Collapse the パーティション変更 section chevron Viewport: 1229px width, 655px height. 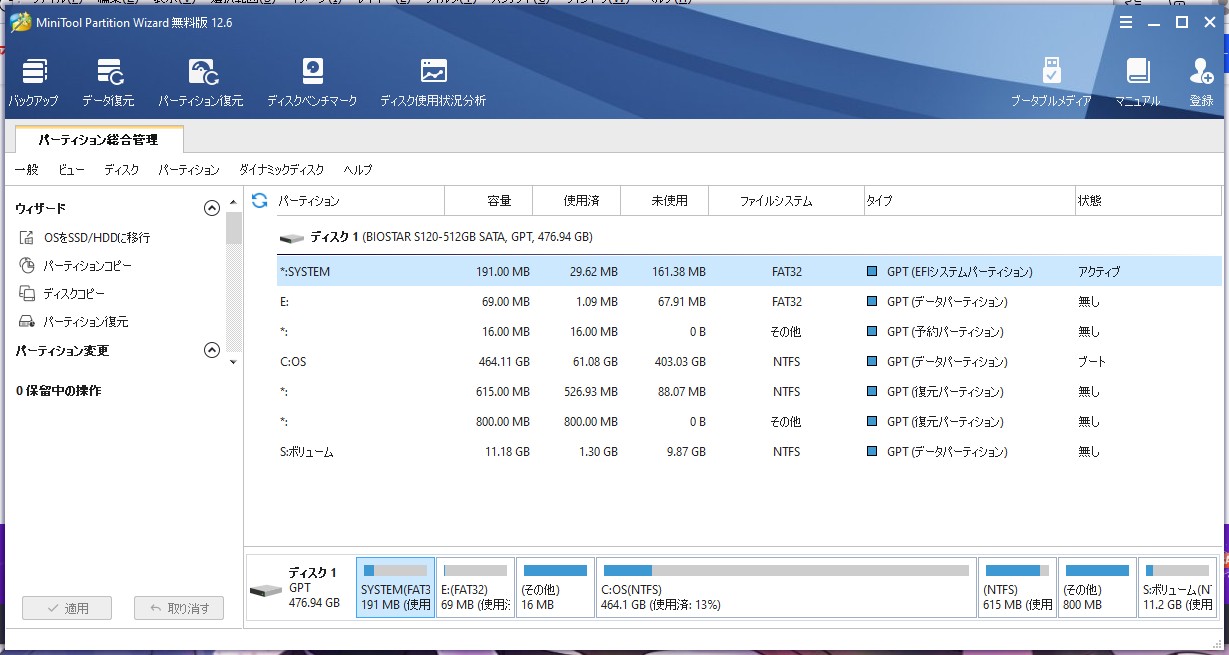(211, 350)
